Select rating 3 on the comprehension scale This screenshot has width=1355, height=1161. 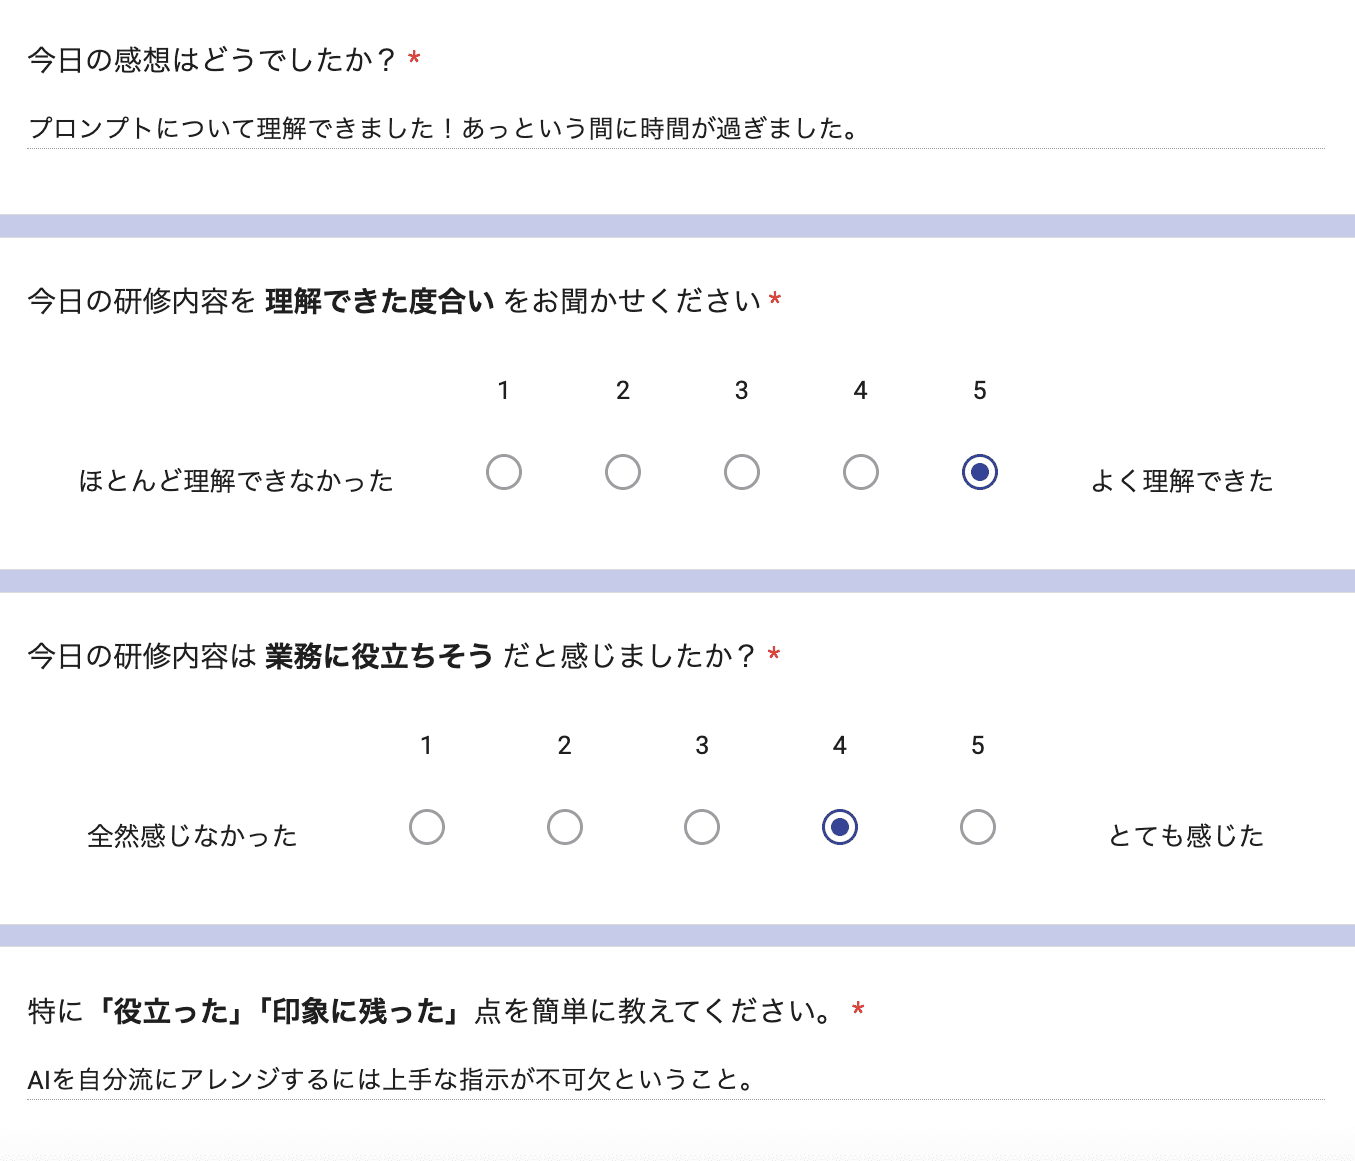[x=740, y=471]
